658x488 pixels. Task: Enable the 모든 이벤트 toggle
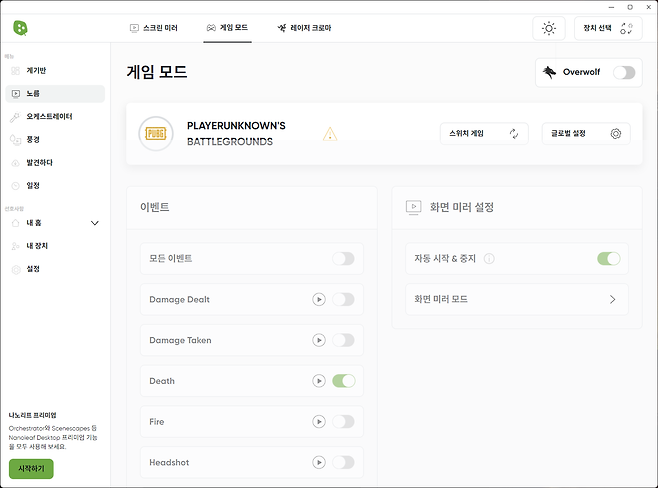pyautogui.click(x=343, y=258)
